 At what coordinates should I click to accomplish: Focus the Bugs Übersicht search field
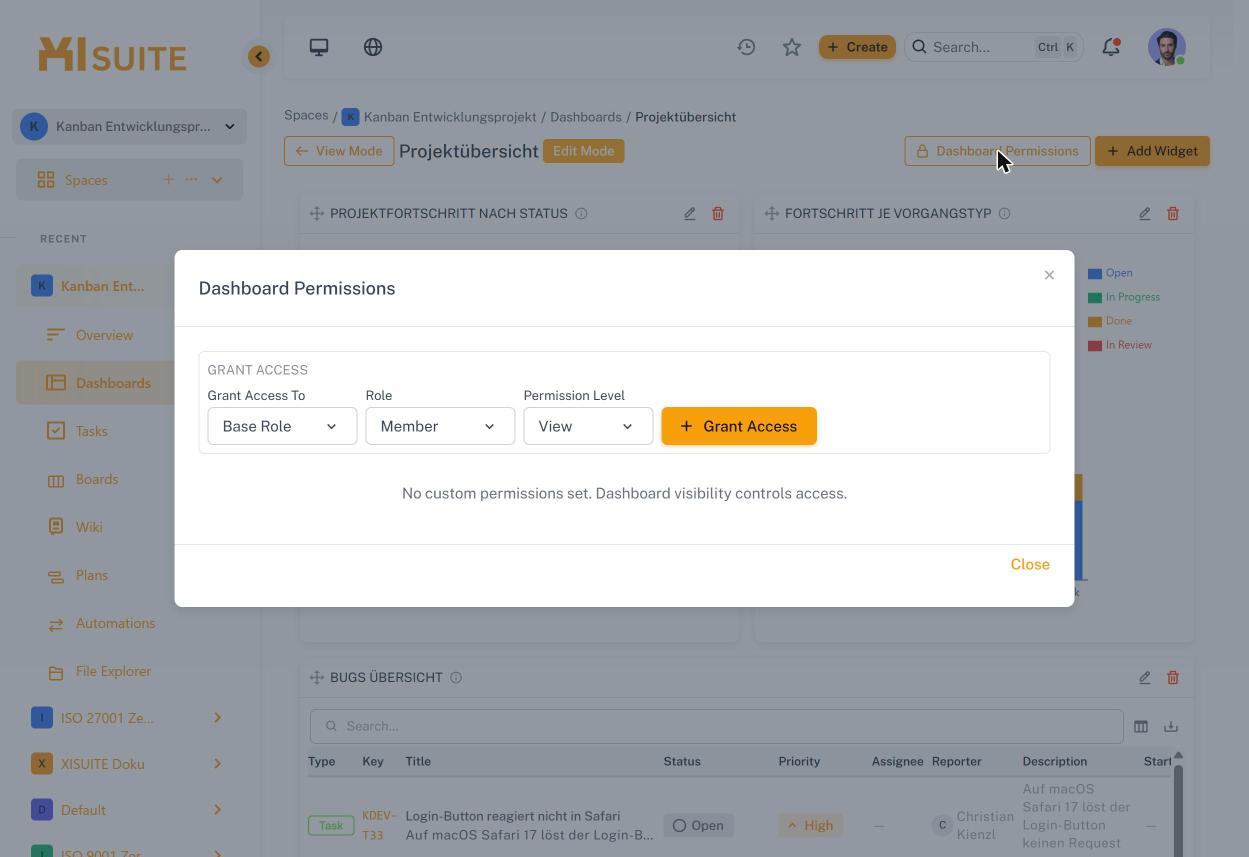coord(716,726)
